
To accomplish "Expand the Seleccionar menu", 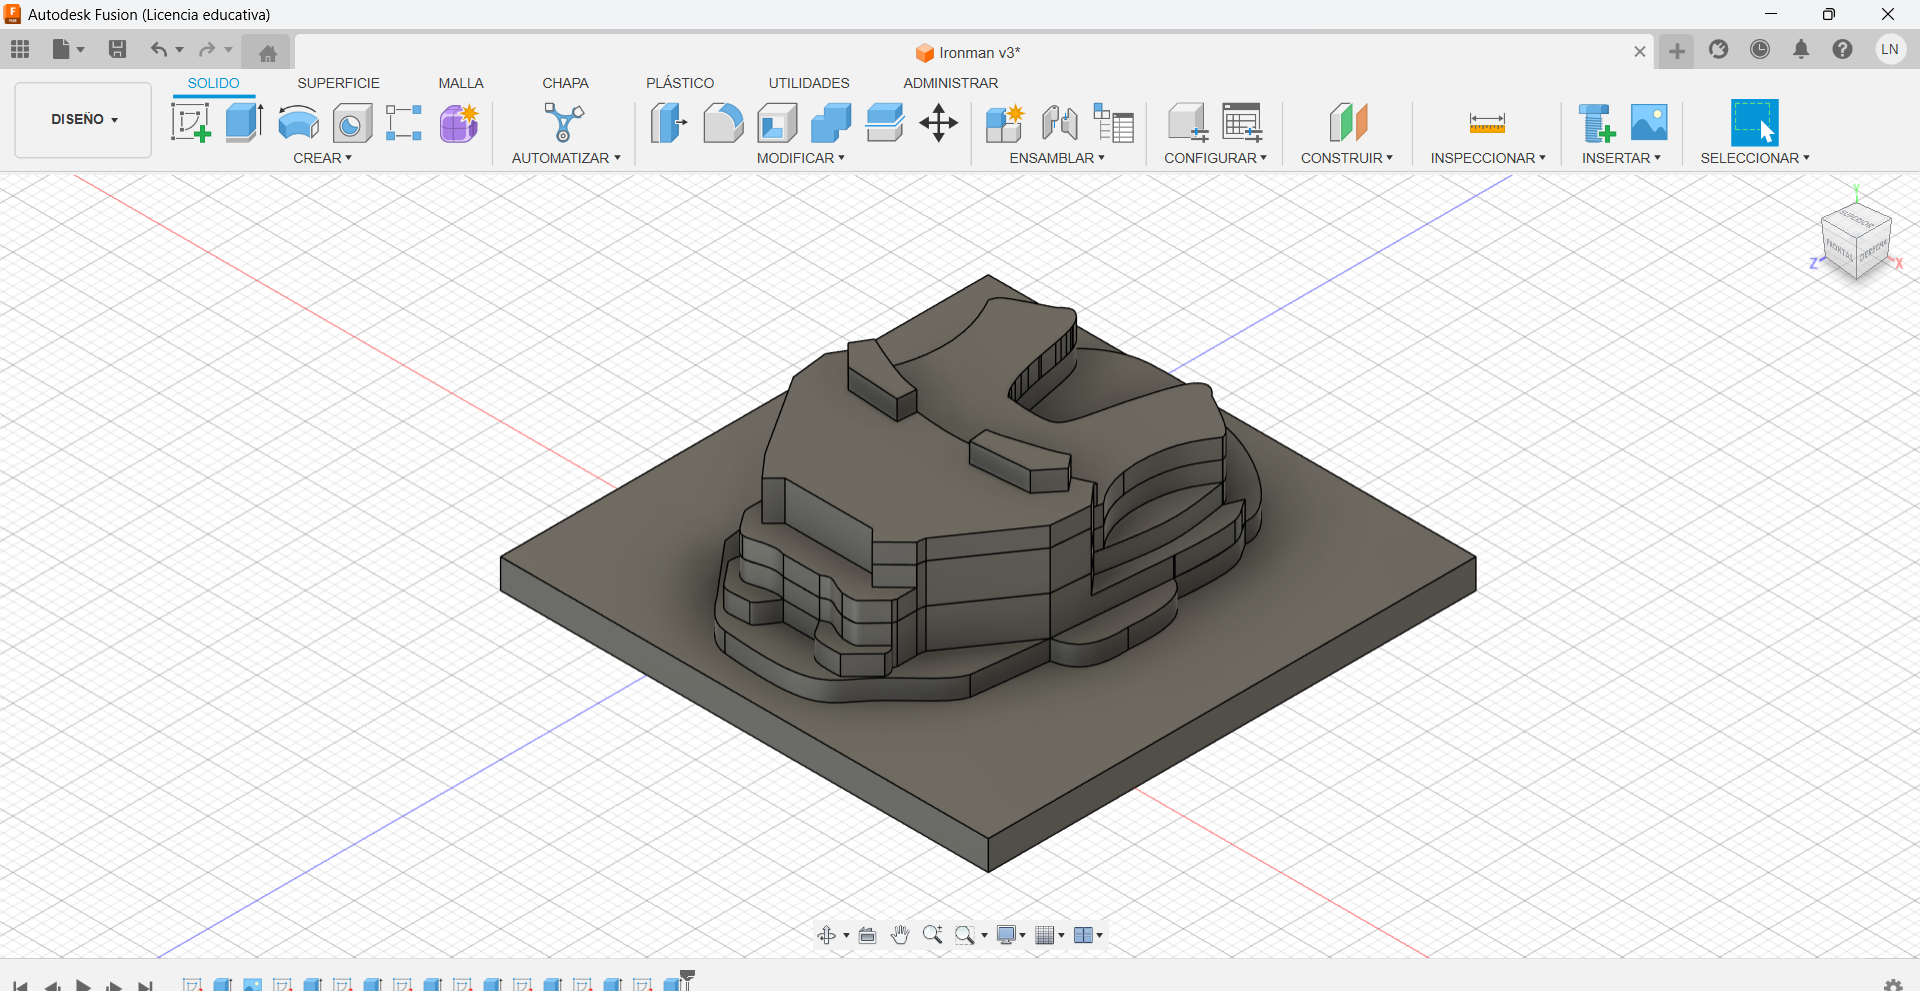I will [1755, 158].
